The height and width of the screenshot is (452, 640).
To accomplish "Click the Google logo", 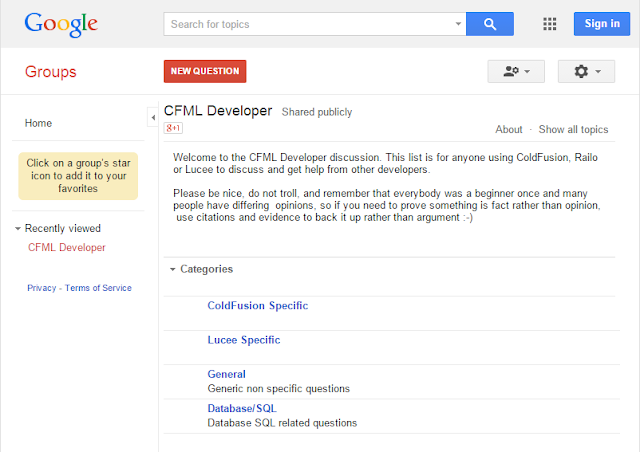I will coord(61,24).
